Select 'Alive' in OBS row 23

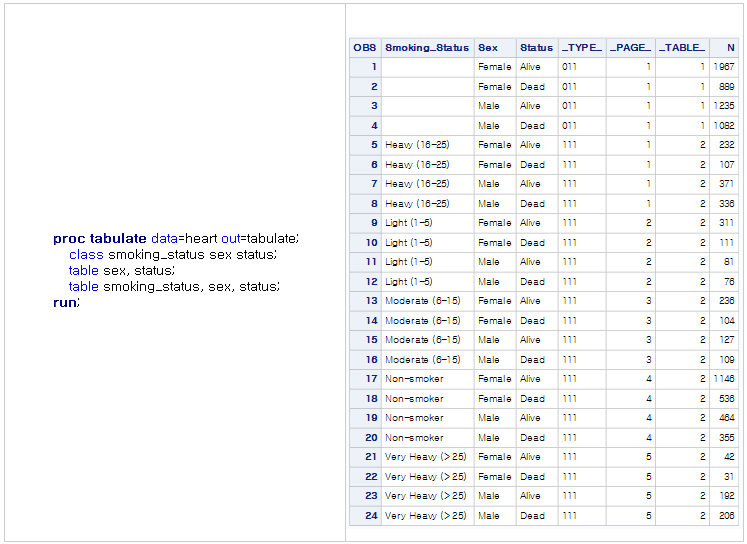[530, 496]
